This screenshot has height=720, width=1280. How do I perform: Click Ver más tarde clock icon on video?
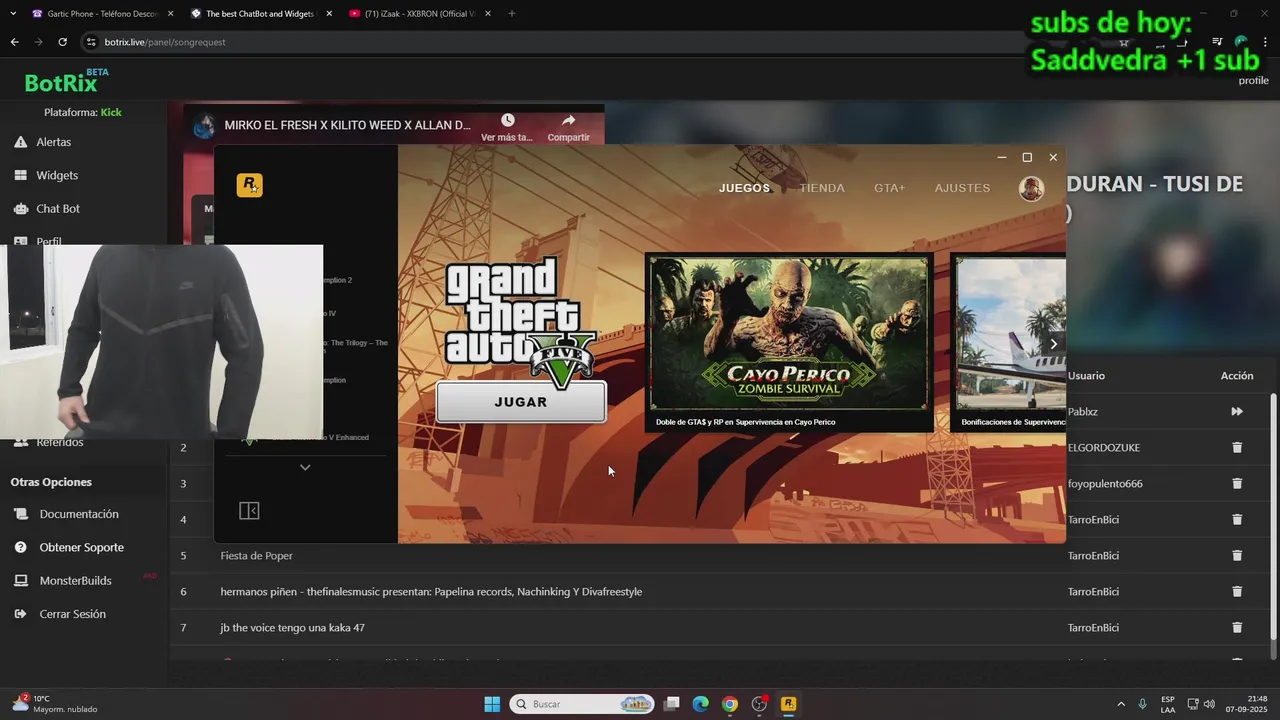(508, 121)
